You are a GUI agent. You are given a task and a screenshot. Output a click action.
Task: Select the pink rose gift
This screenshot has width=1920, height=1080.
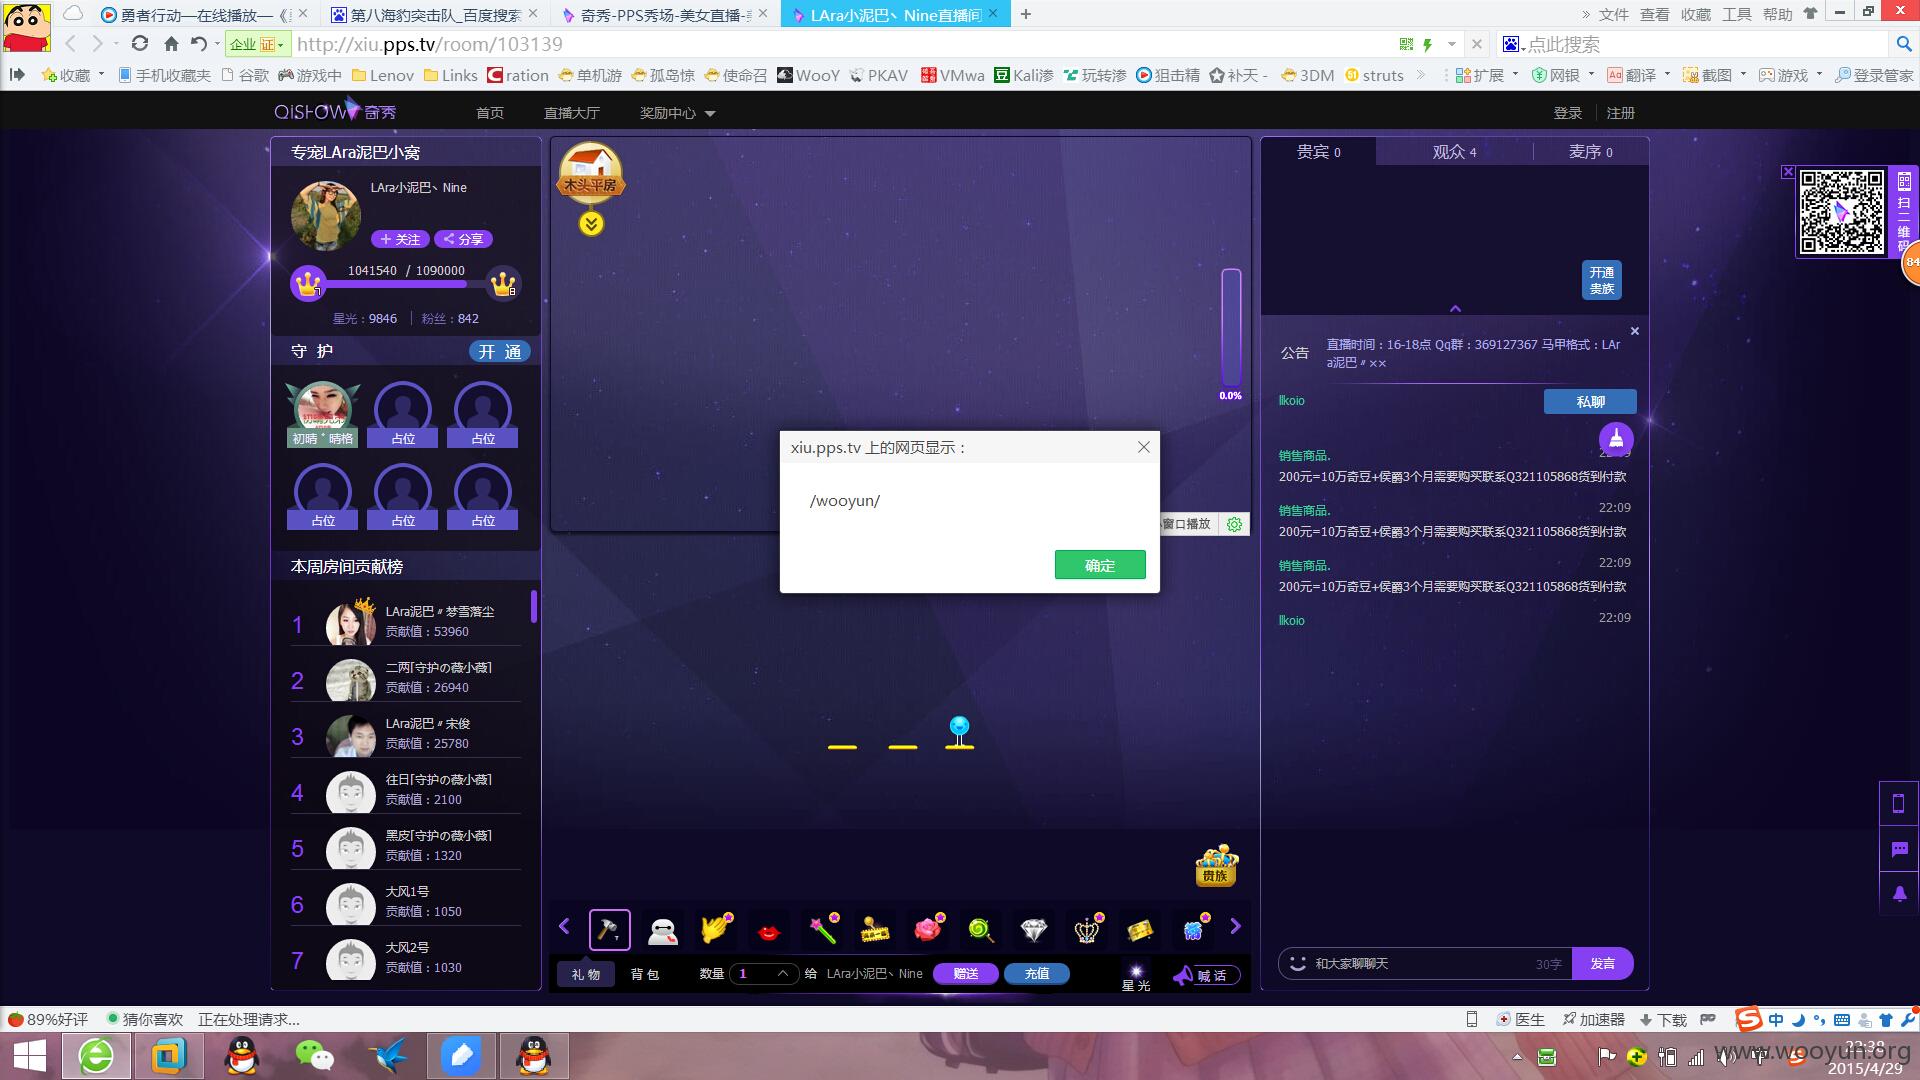coord(929,929)
